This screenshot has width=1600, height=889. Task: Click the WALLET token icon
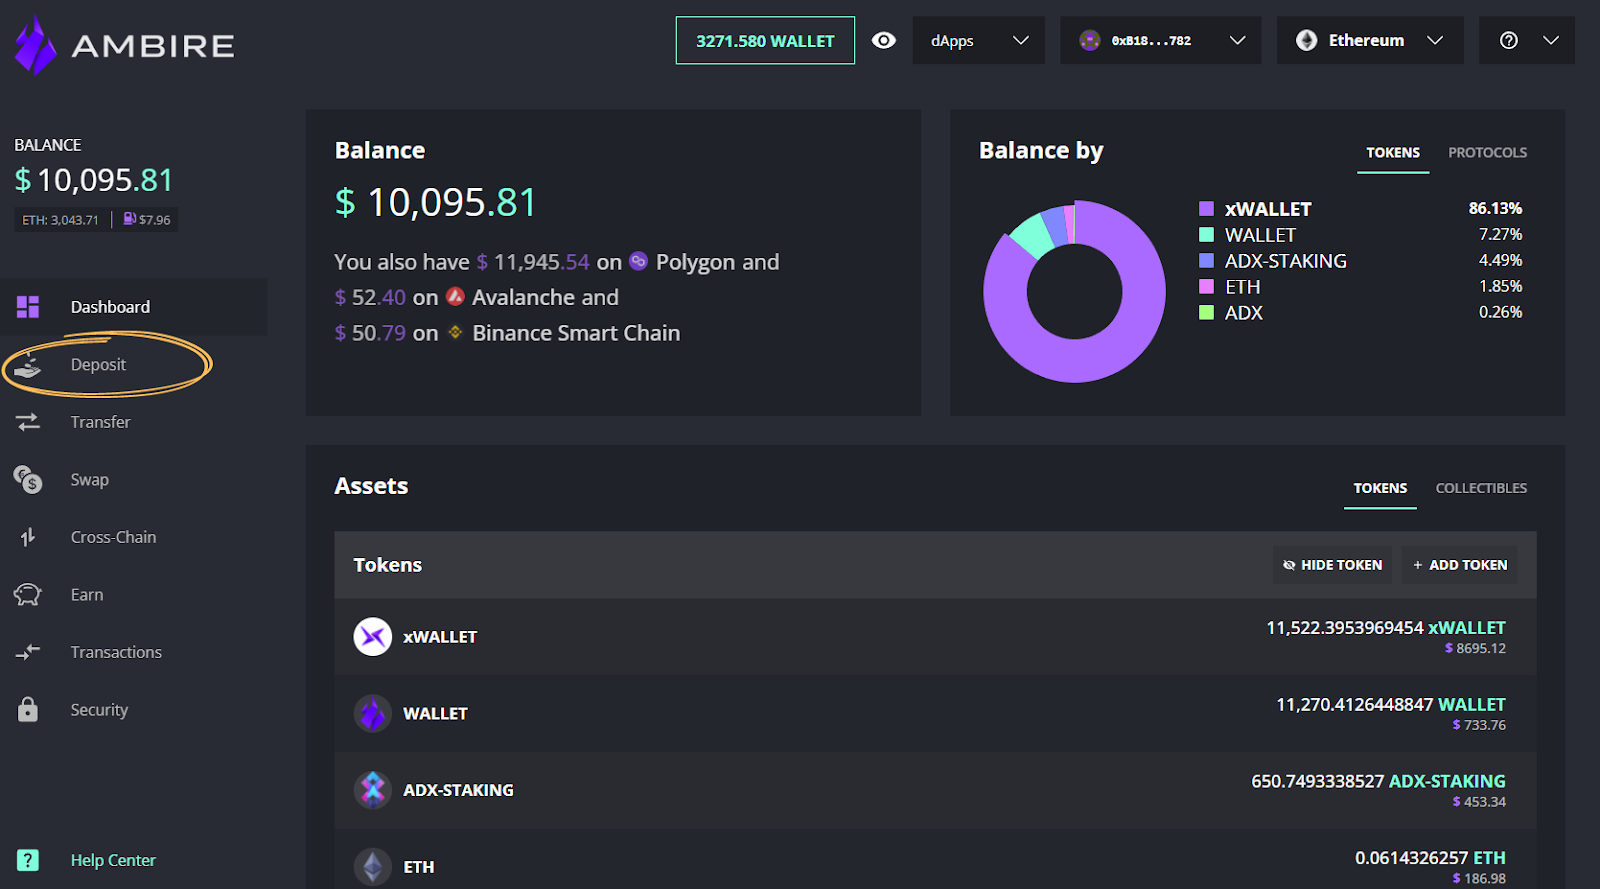tap(373, 713)
